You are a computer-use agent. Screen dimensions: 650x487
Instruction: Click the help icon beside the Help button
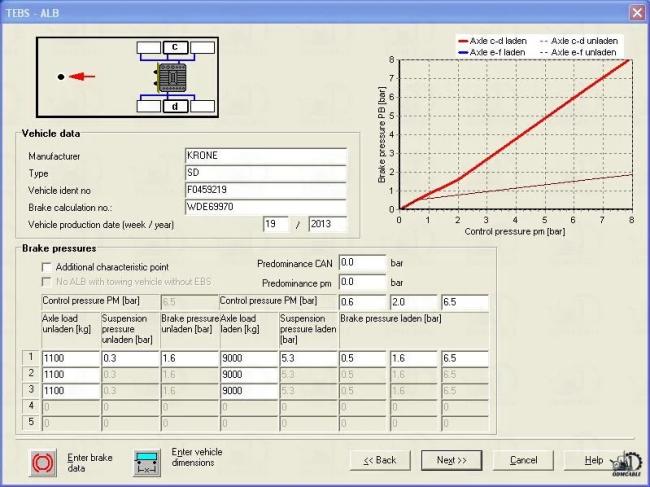pos(627,462)
